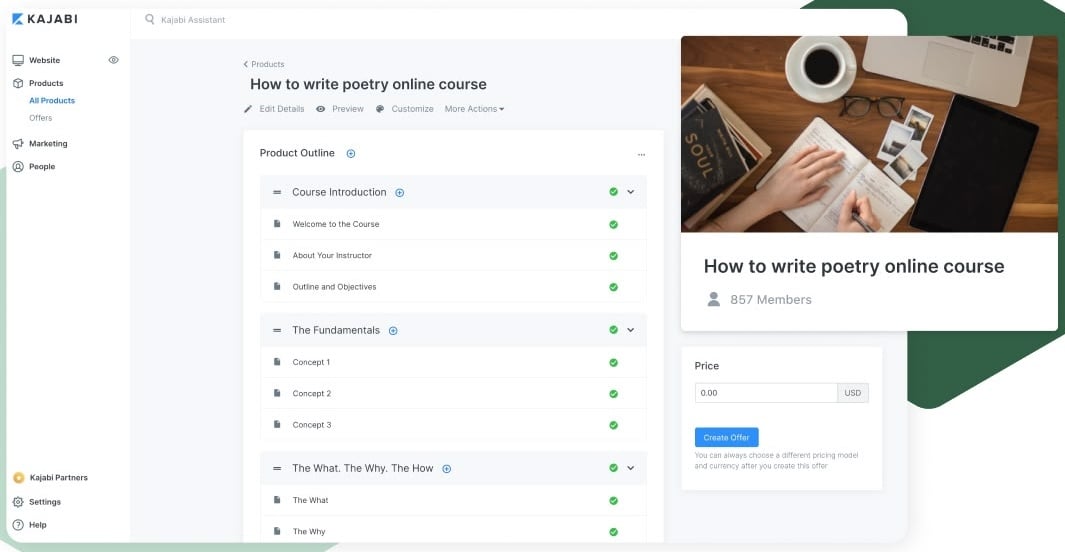The width and height of the screenshot is (1065, 552).
Task: Select Offers in sidebar
Action: point(40,118)
